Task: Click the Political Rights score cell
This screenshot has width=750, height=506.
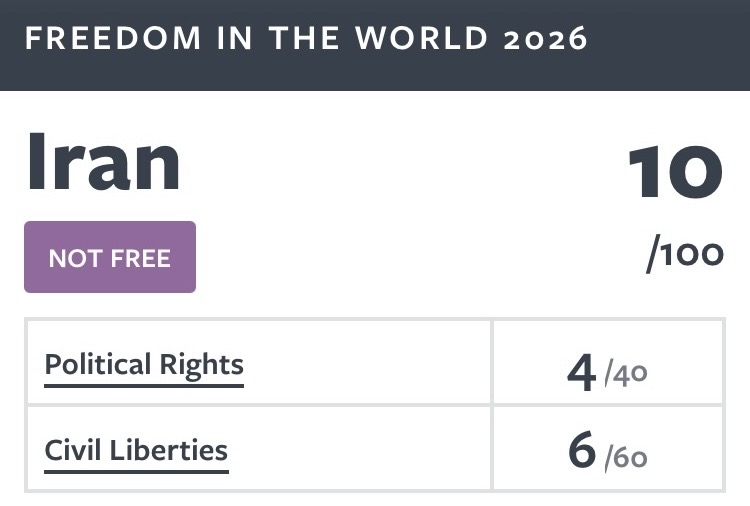Action: [608, 362]
